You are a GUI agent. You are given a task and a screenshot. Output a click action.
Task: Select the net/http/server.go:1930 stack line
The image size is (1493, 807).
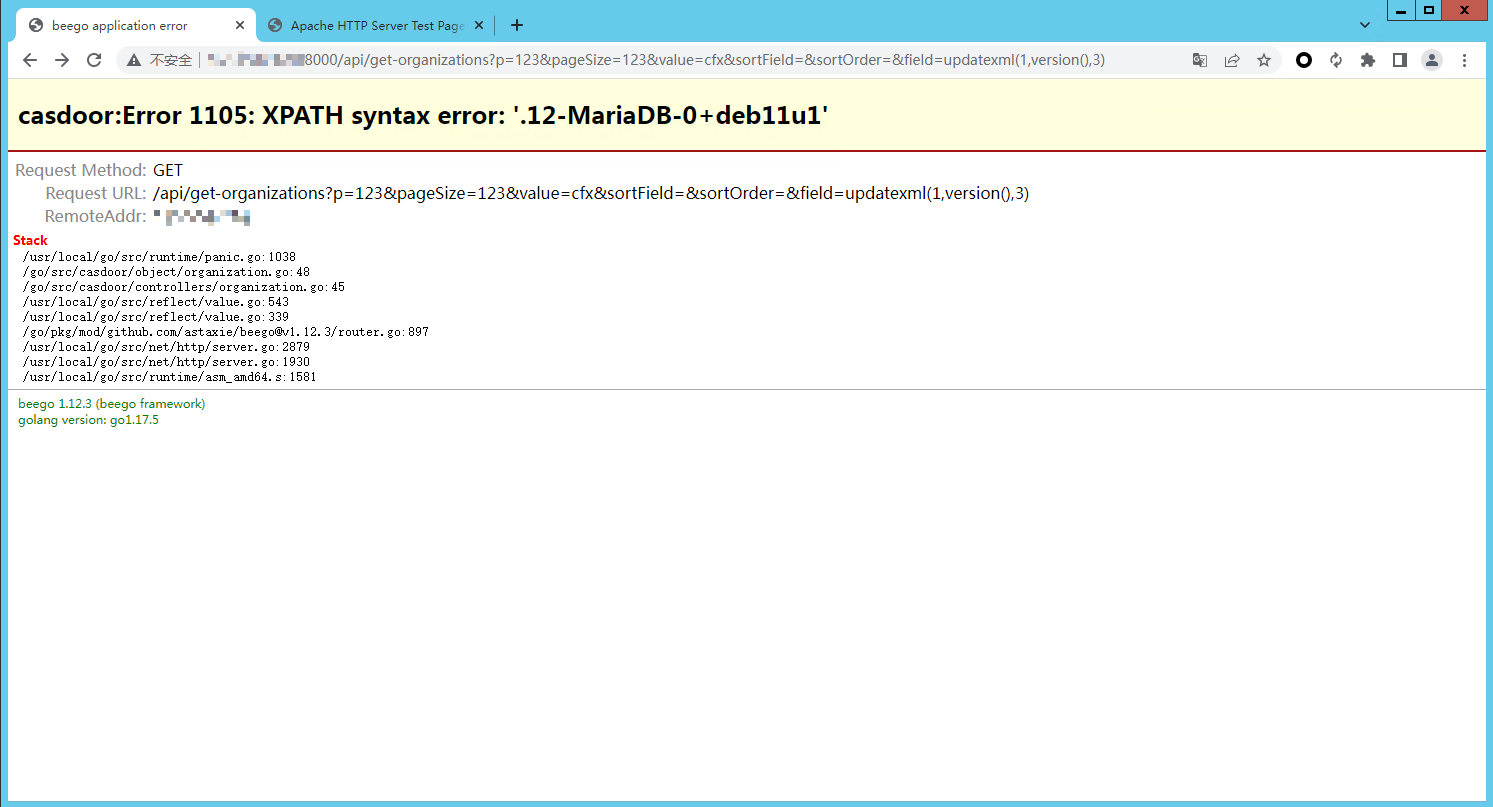tap(166, 362)
